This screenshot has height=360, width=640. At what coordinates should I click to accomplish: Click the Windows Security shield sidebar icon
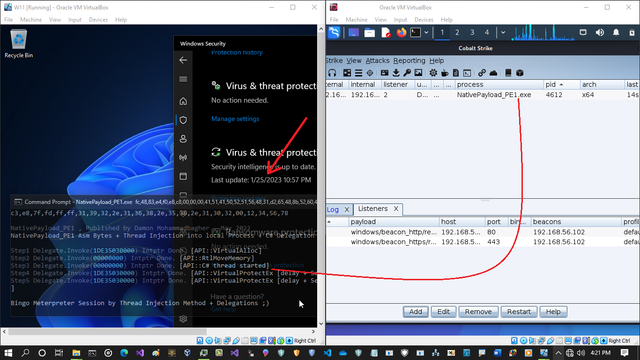(x=183, y=120)
